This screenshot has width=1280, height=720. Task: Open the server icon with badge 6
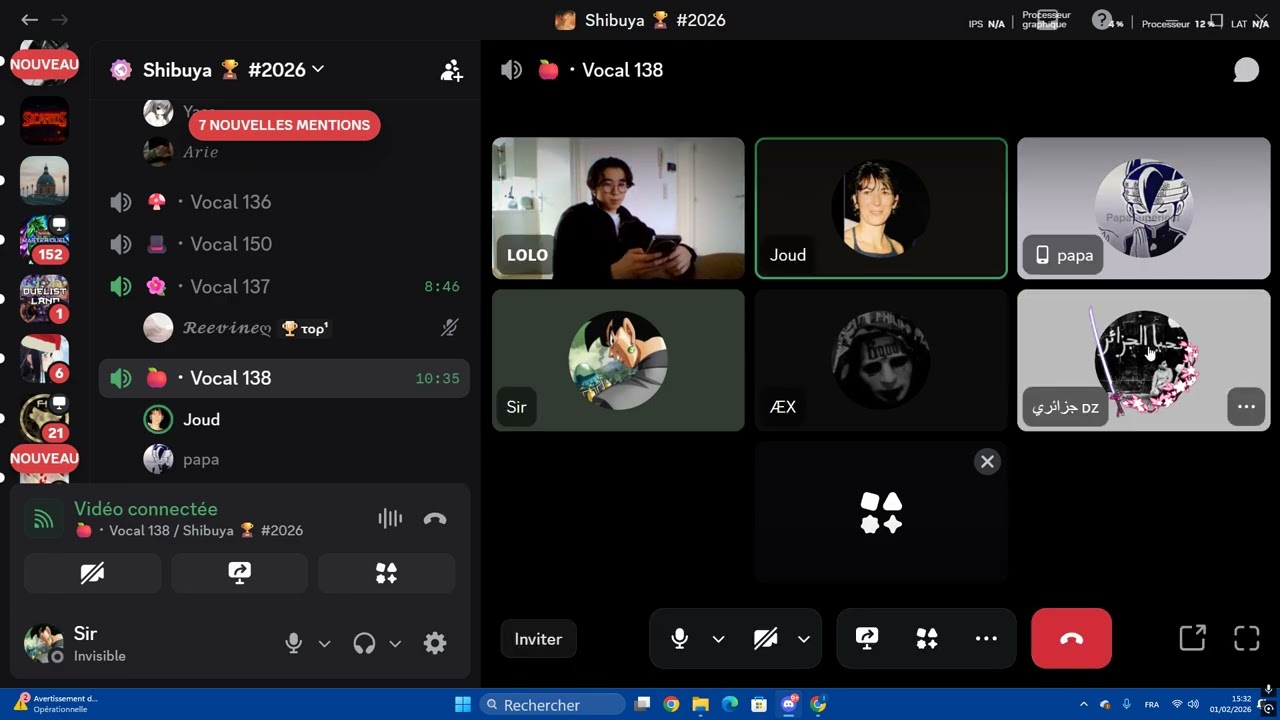[45, 358]
